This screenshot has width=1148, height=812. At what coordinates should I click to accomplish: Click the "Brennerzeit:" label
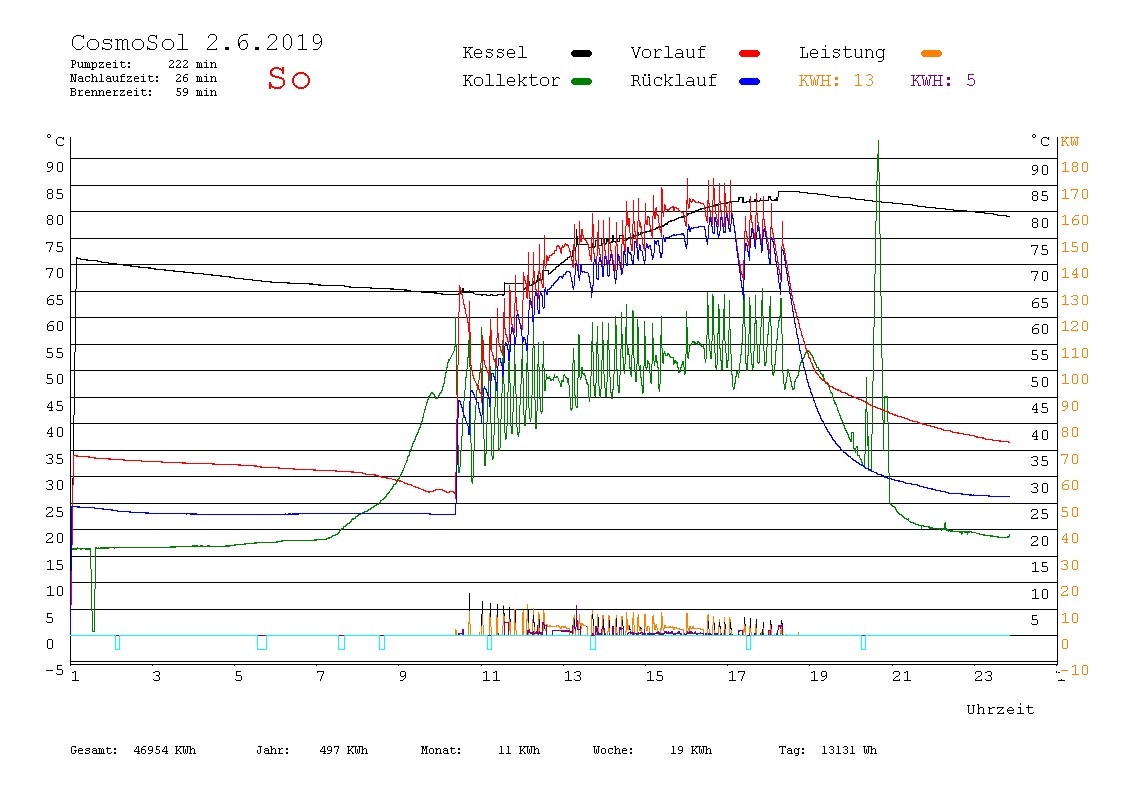(x=111, y=92)
